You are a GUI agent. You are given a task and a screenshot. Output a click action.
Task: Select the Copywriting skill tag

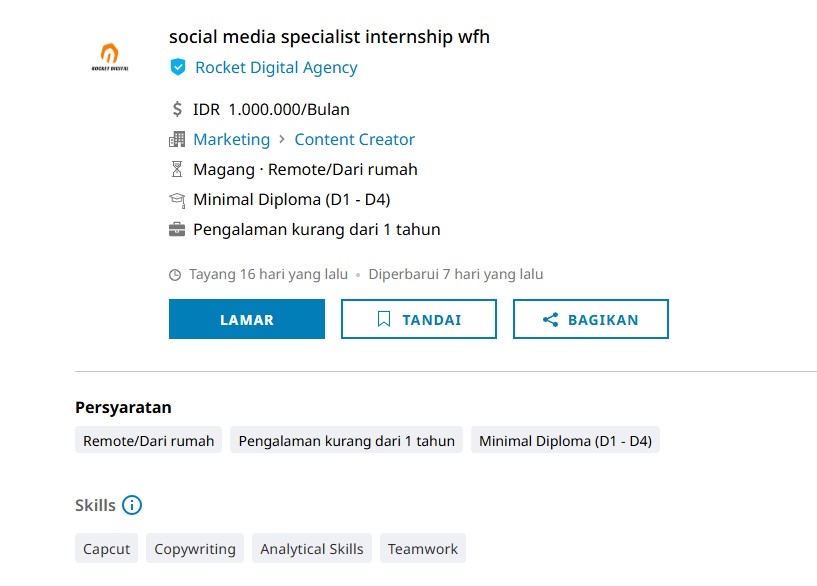pos(195,548)
